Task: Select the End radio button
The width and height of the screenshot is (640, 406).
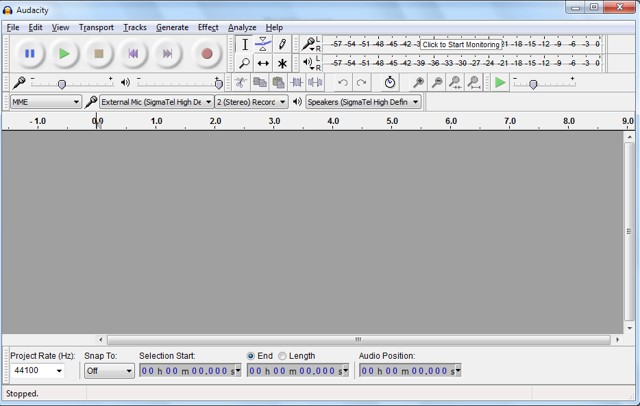Action: (251, 356)
